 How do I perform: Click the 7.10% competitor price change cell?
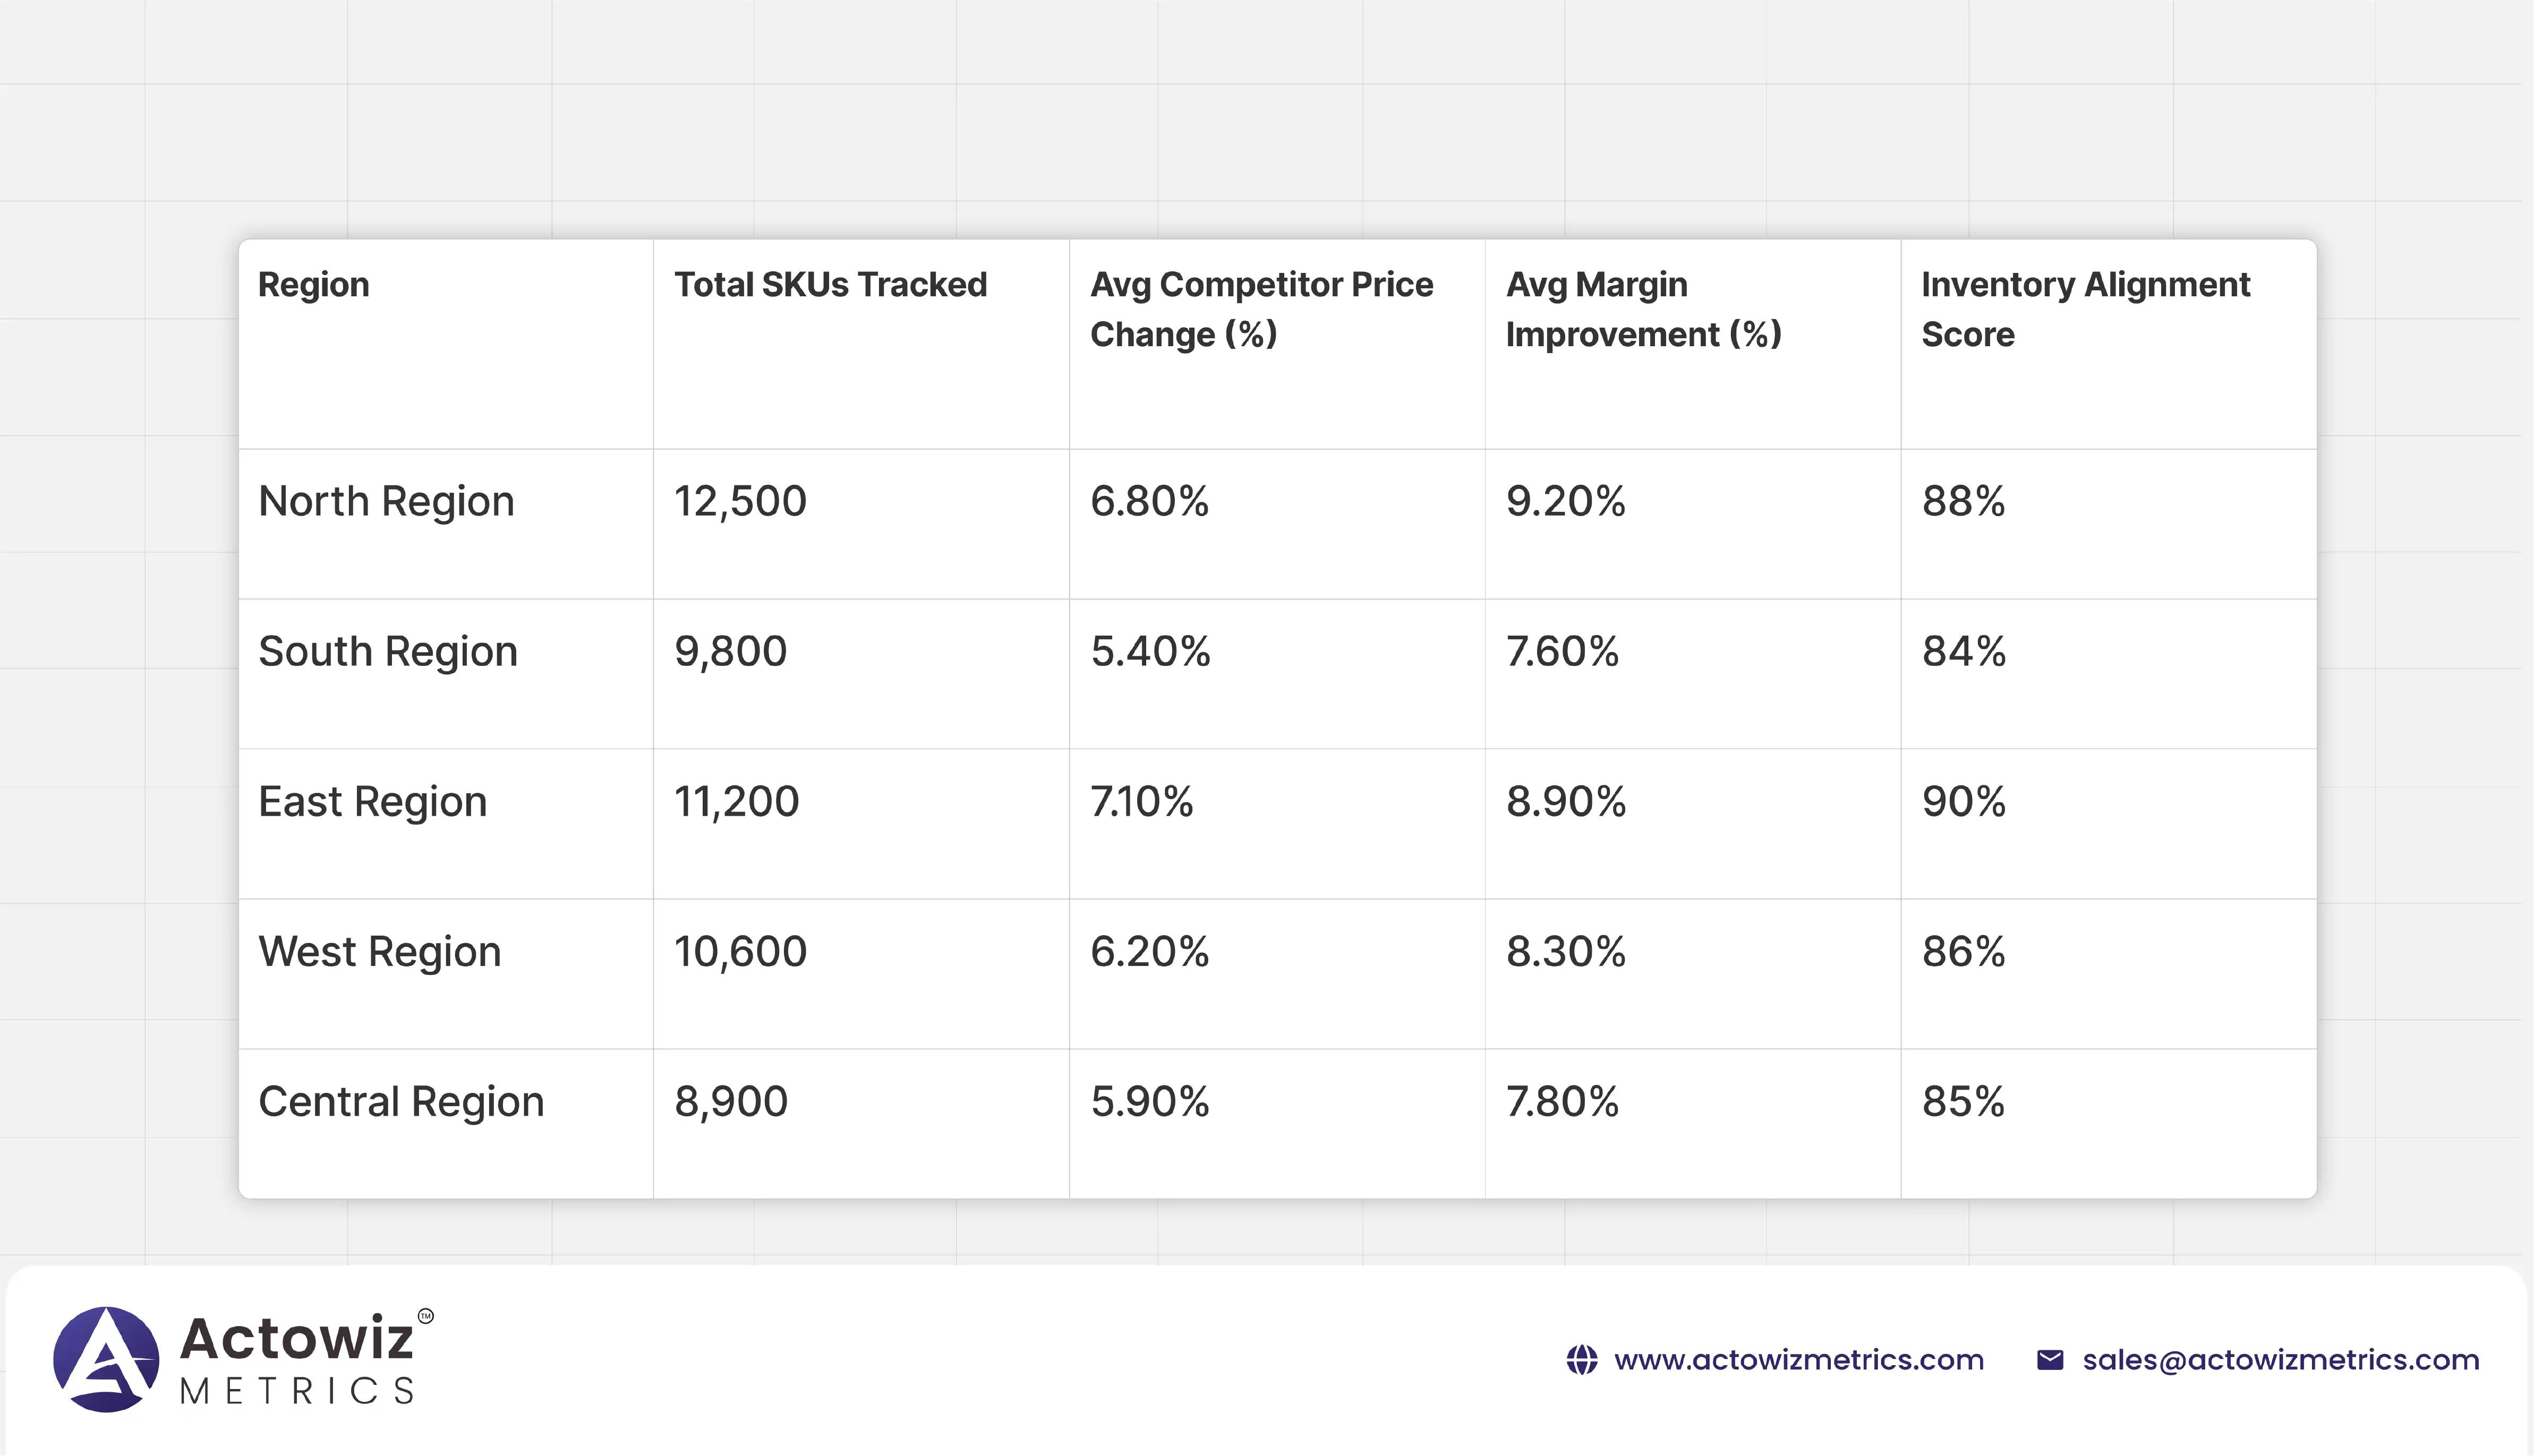click(x=1142, y=801)
